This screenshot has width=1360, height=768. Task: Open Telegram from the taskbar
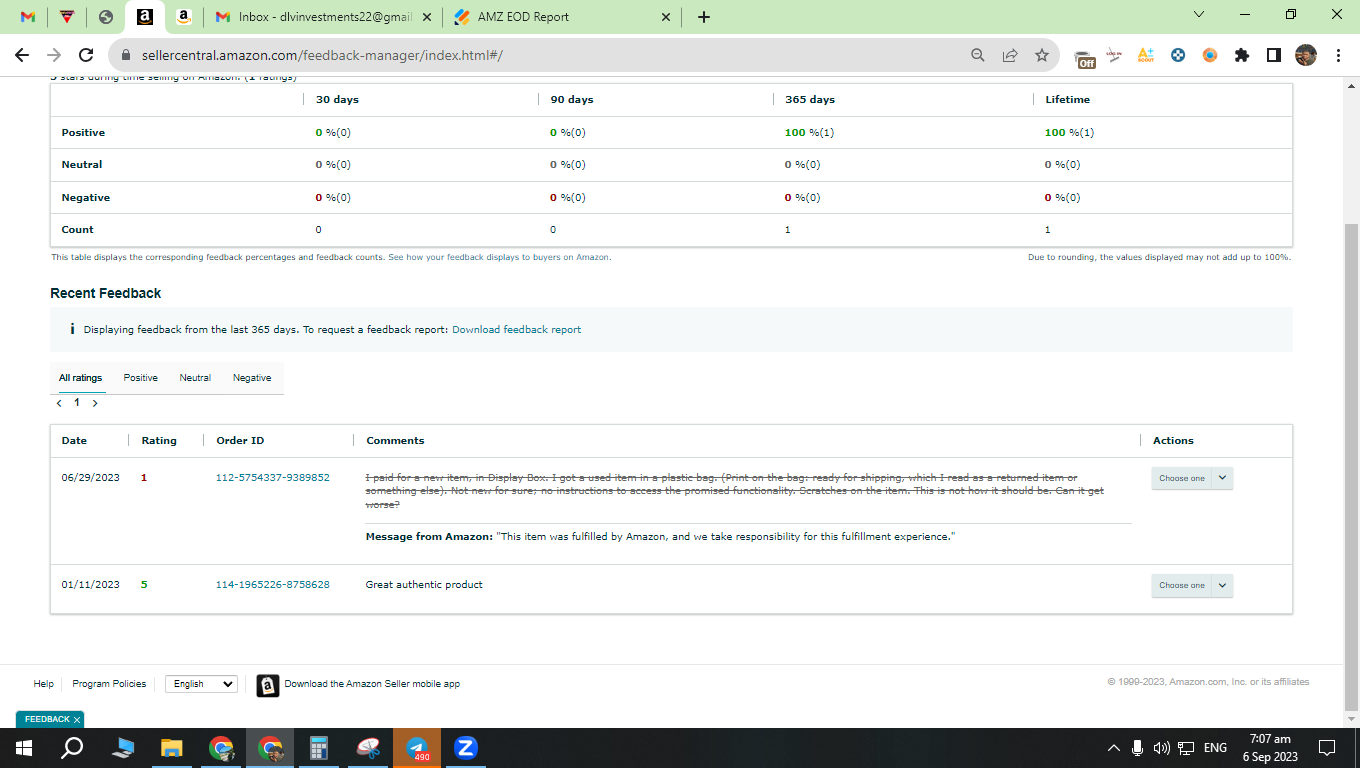(417, 748)
